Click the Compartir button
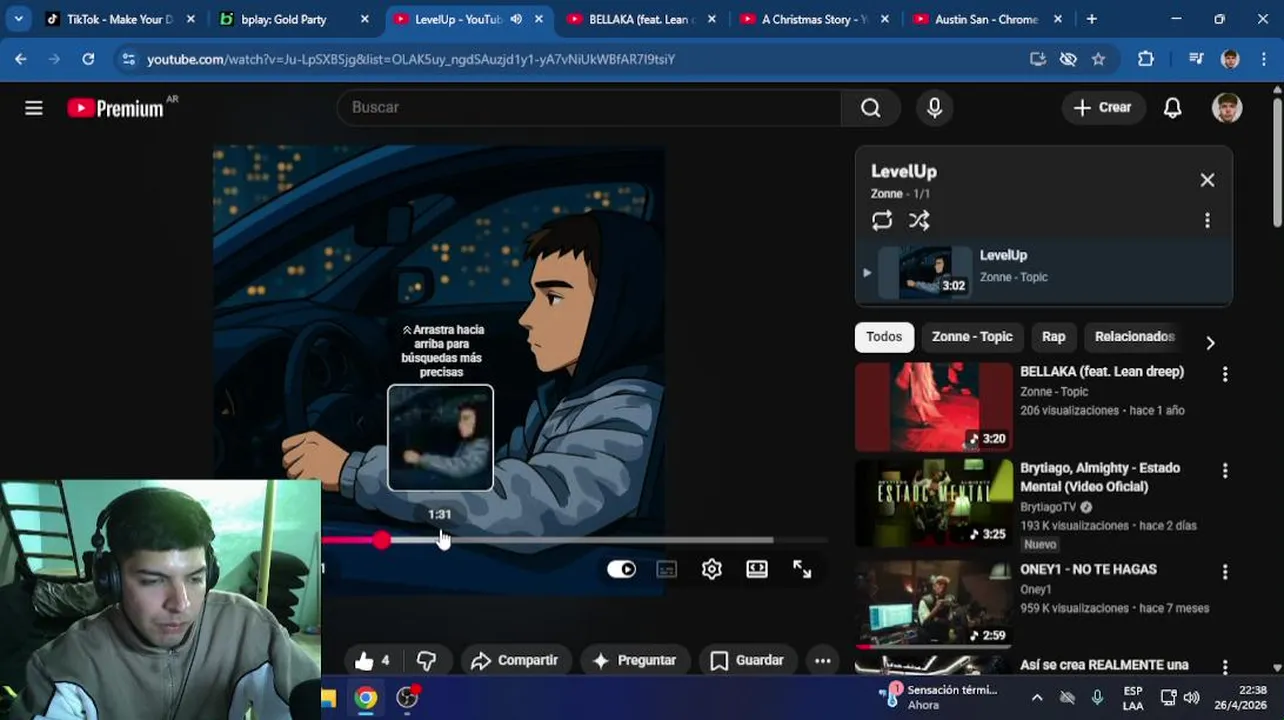This screenshot has height=720, width=1284. click(x=514, y=660)
